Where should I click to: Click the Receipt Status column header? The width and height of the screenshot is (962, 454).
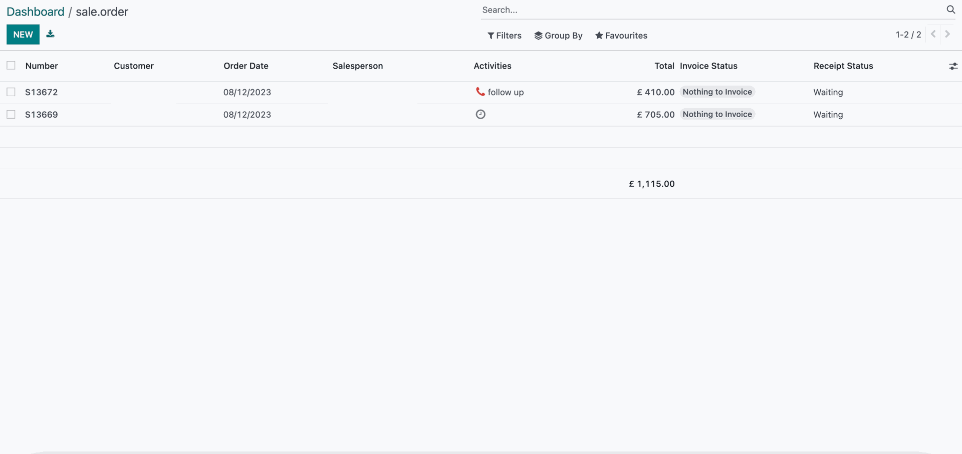pyautogui.click(x=843, y=66)
